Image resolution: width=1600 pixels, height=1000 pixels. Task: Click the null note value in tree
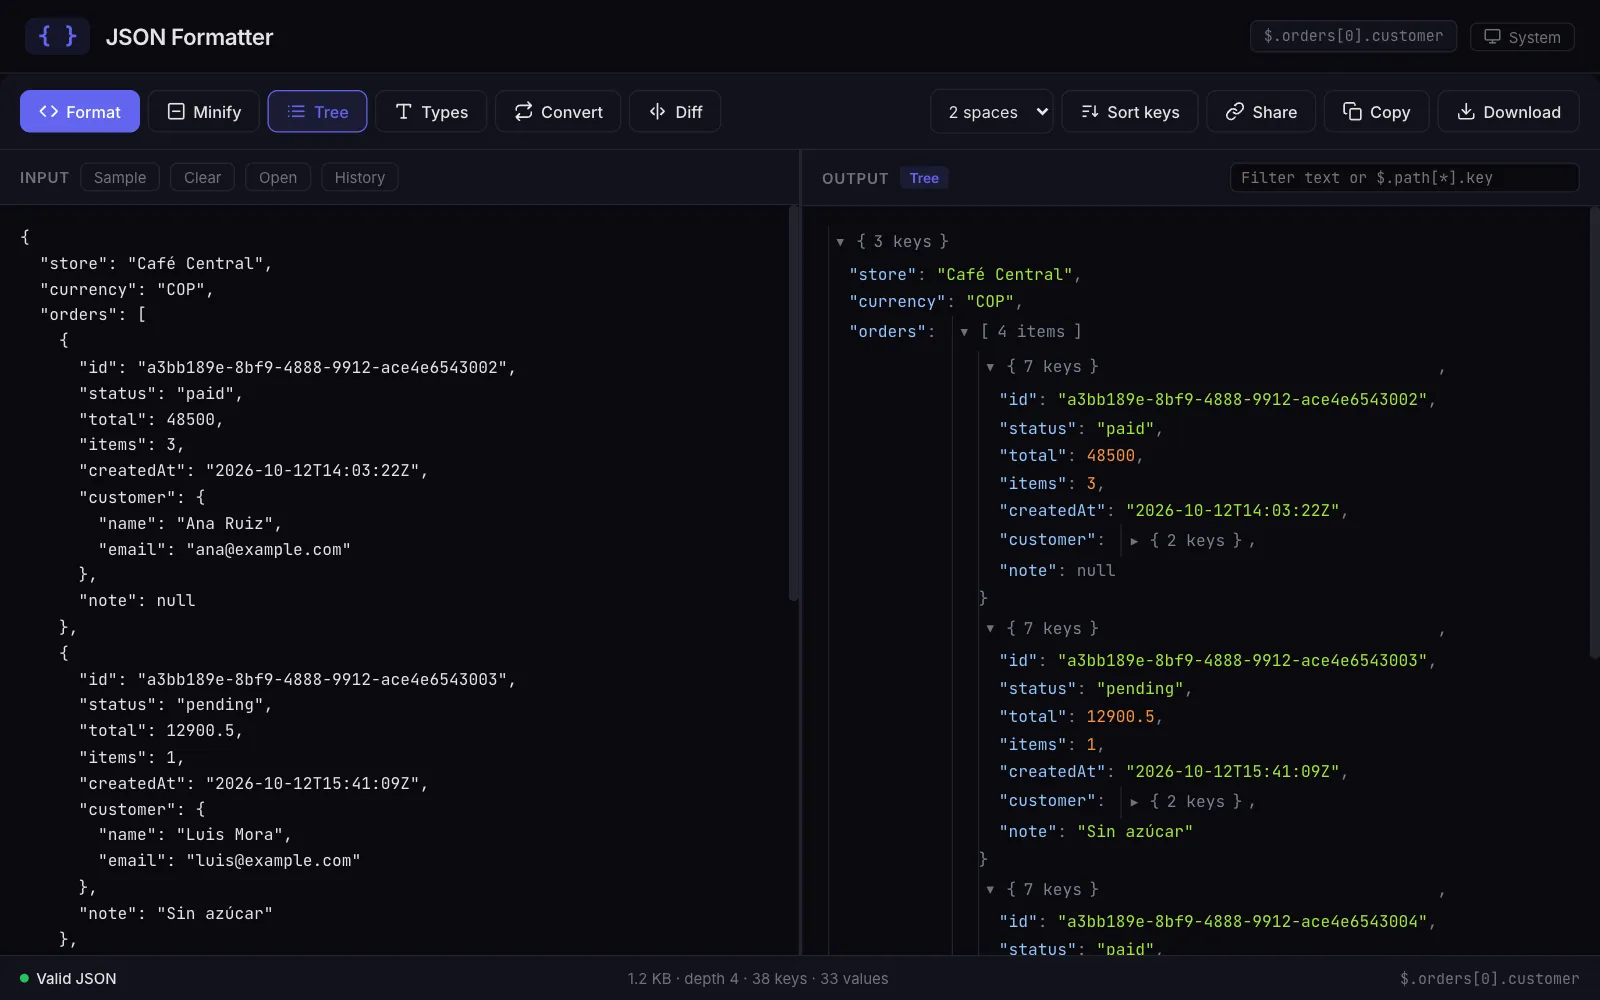click(1096, 570)
